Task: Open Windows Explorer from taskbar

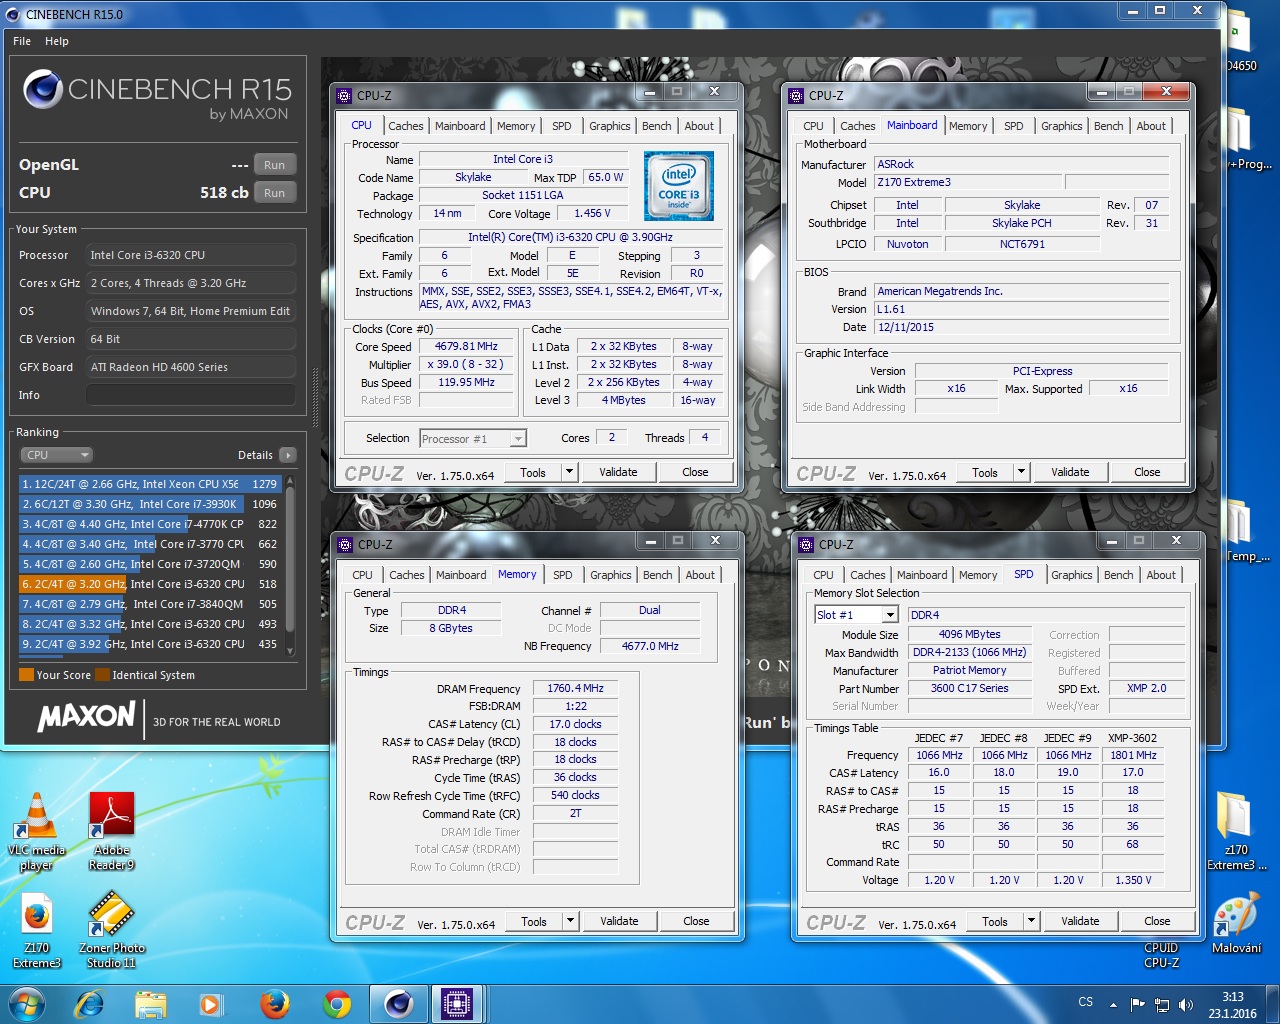Action: point(150,1004)
